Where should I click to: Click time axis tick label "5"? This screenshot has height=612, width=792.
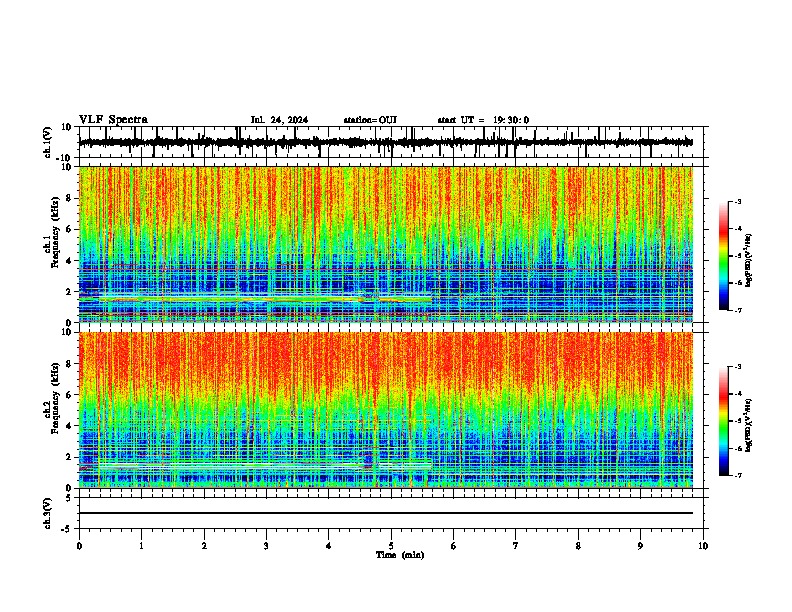(391, 546)
